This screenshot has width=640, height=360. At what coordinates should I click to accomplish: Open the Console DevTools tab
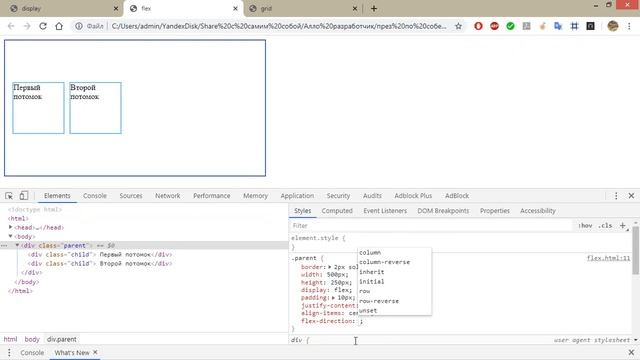pos(95,196)
